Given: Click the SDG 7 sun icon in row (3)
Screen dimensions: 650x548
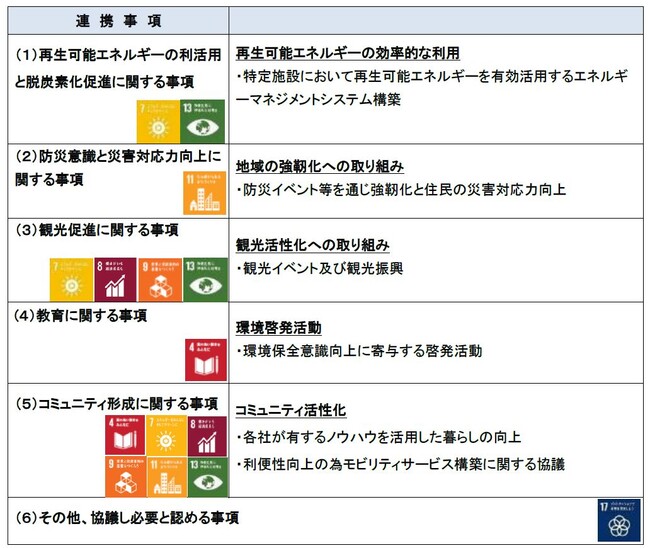Looking at the screenshot, I should (x=71, y=279).
